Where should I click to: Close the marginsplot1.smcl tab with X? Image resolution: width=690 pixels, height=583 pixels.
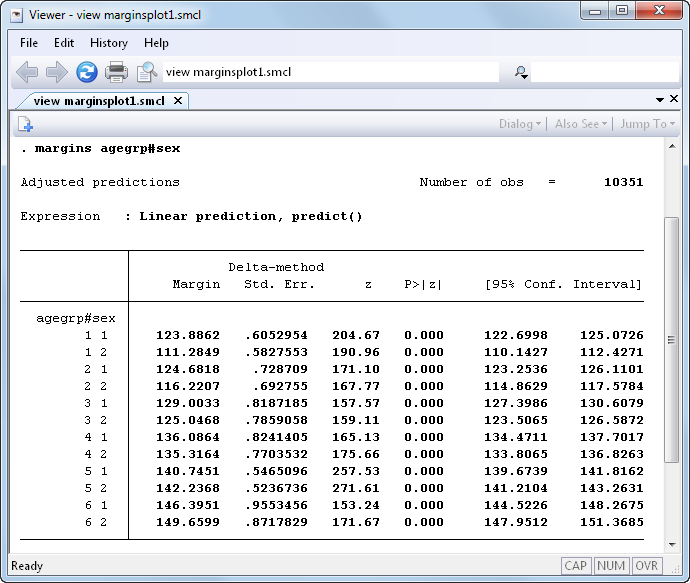click(x=178, y=101)
